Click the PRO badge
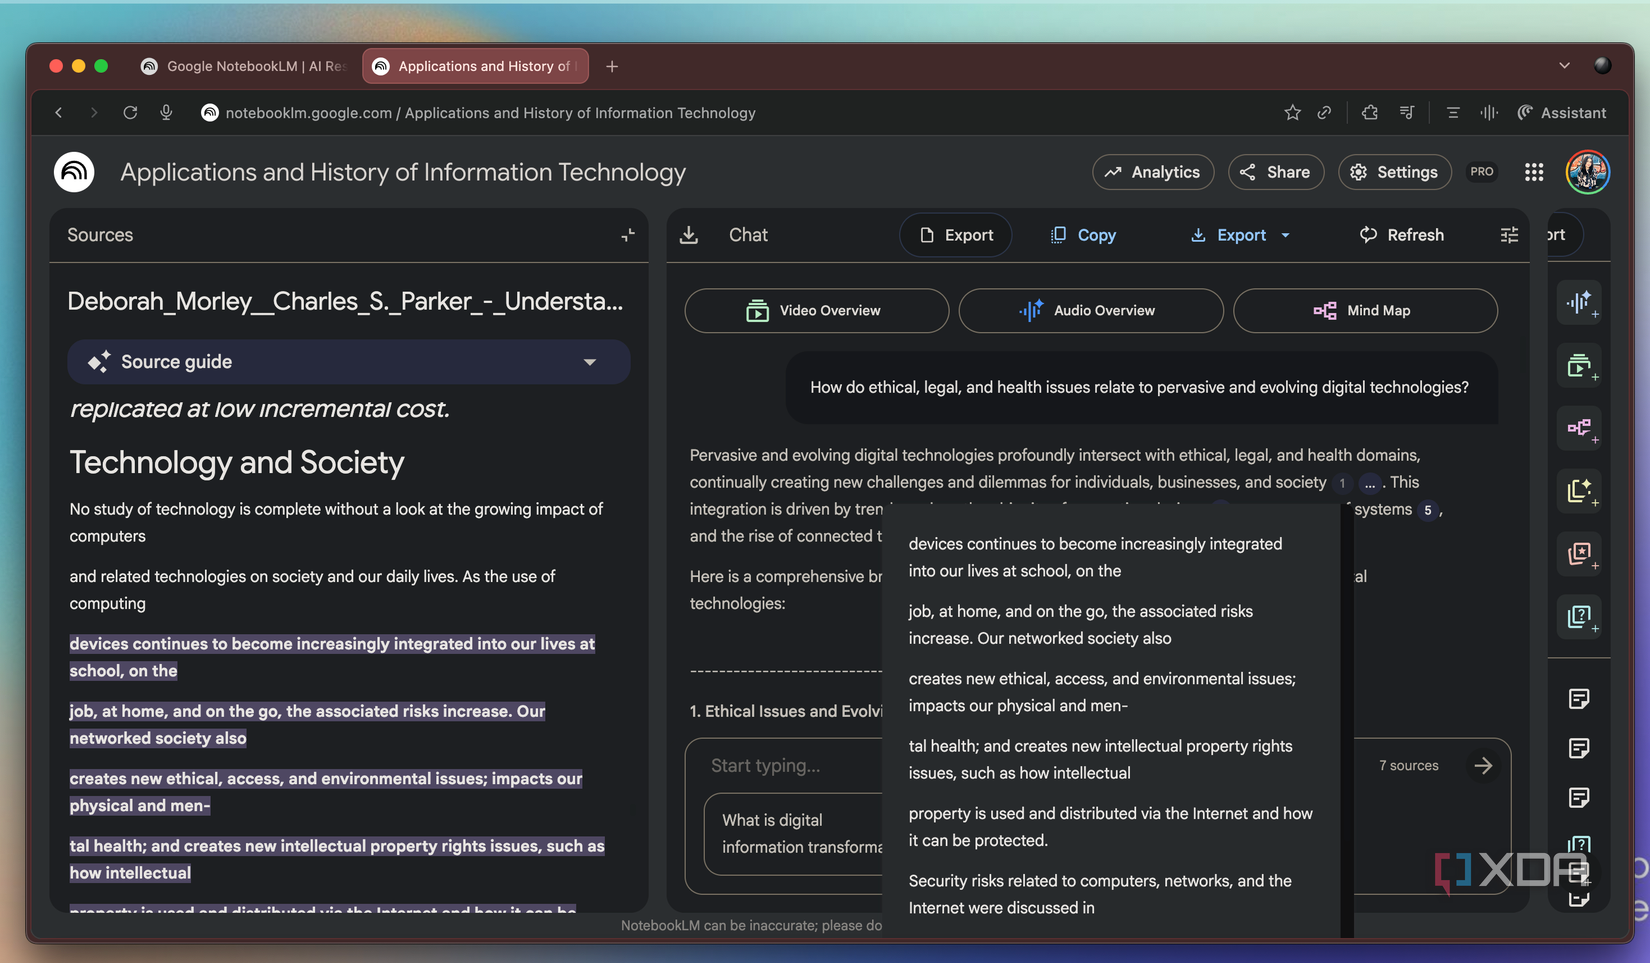Viewport: 1650px width, 963px height. click(1482, 172)
